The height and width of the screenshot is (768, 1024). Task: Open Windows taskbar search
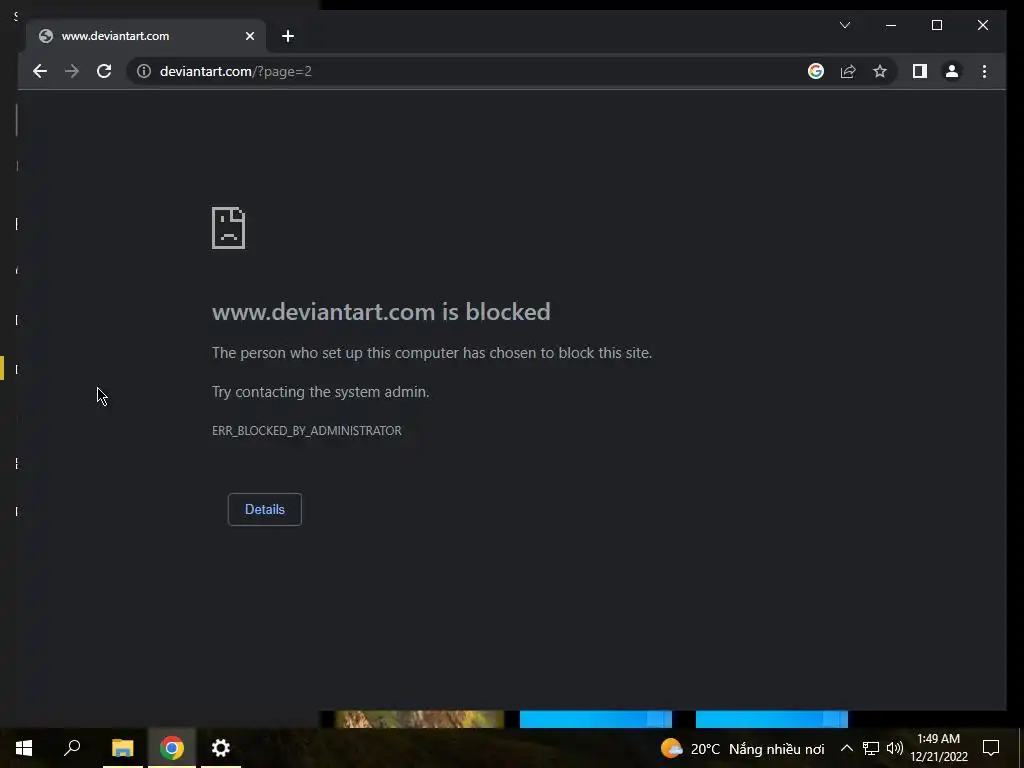pyautogui.click(x=72, y=748)
